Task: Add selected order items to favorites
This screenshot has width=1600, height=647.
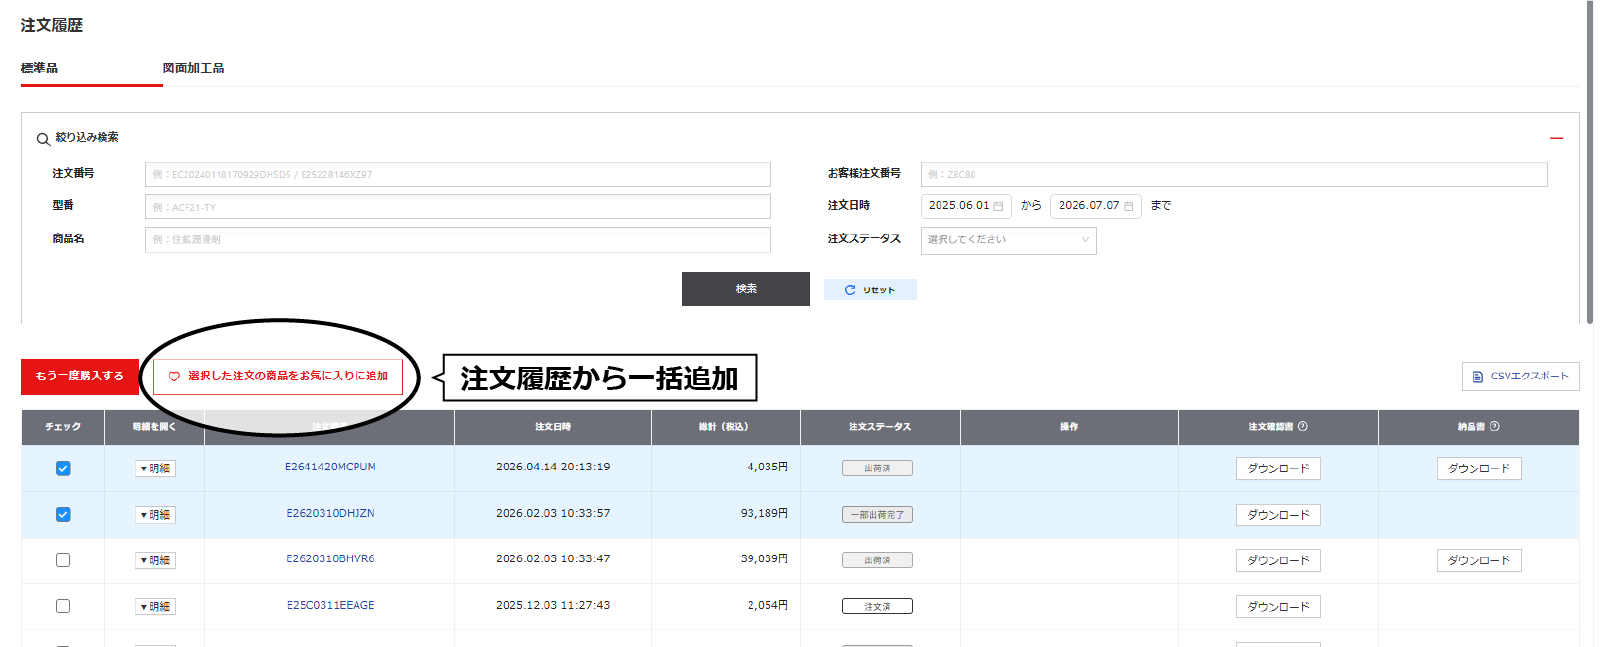Action: pos(278,376)
